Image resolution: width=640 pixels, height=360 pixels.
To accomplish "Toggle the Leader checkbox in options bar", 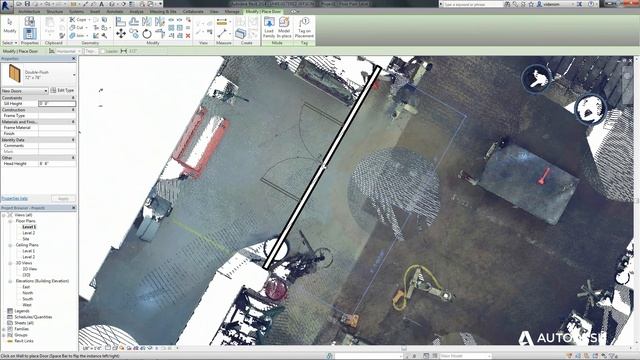I will click(x=102, y=51).
